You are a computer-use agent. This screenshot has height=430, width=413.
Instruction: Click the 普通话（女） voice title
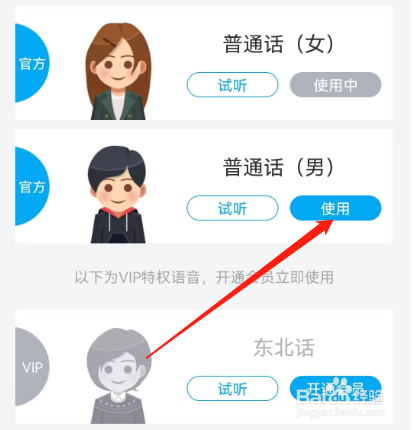278,44
